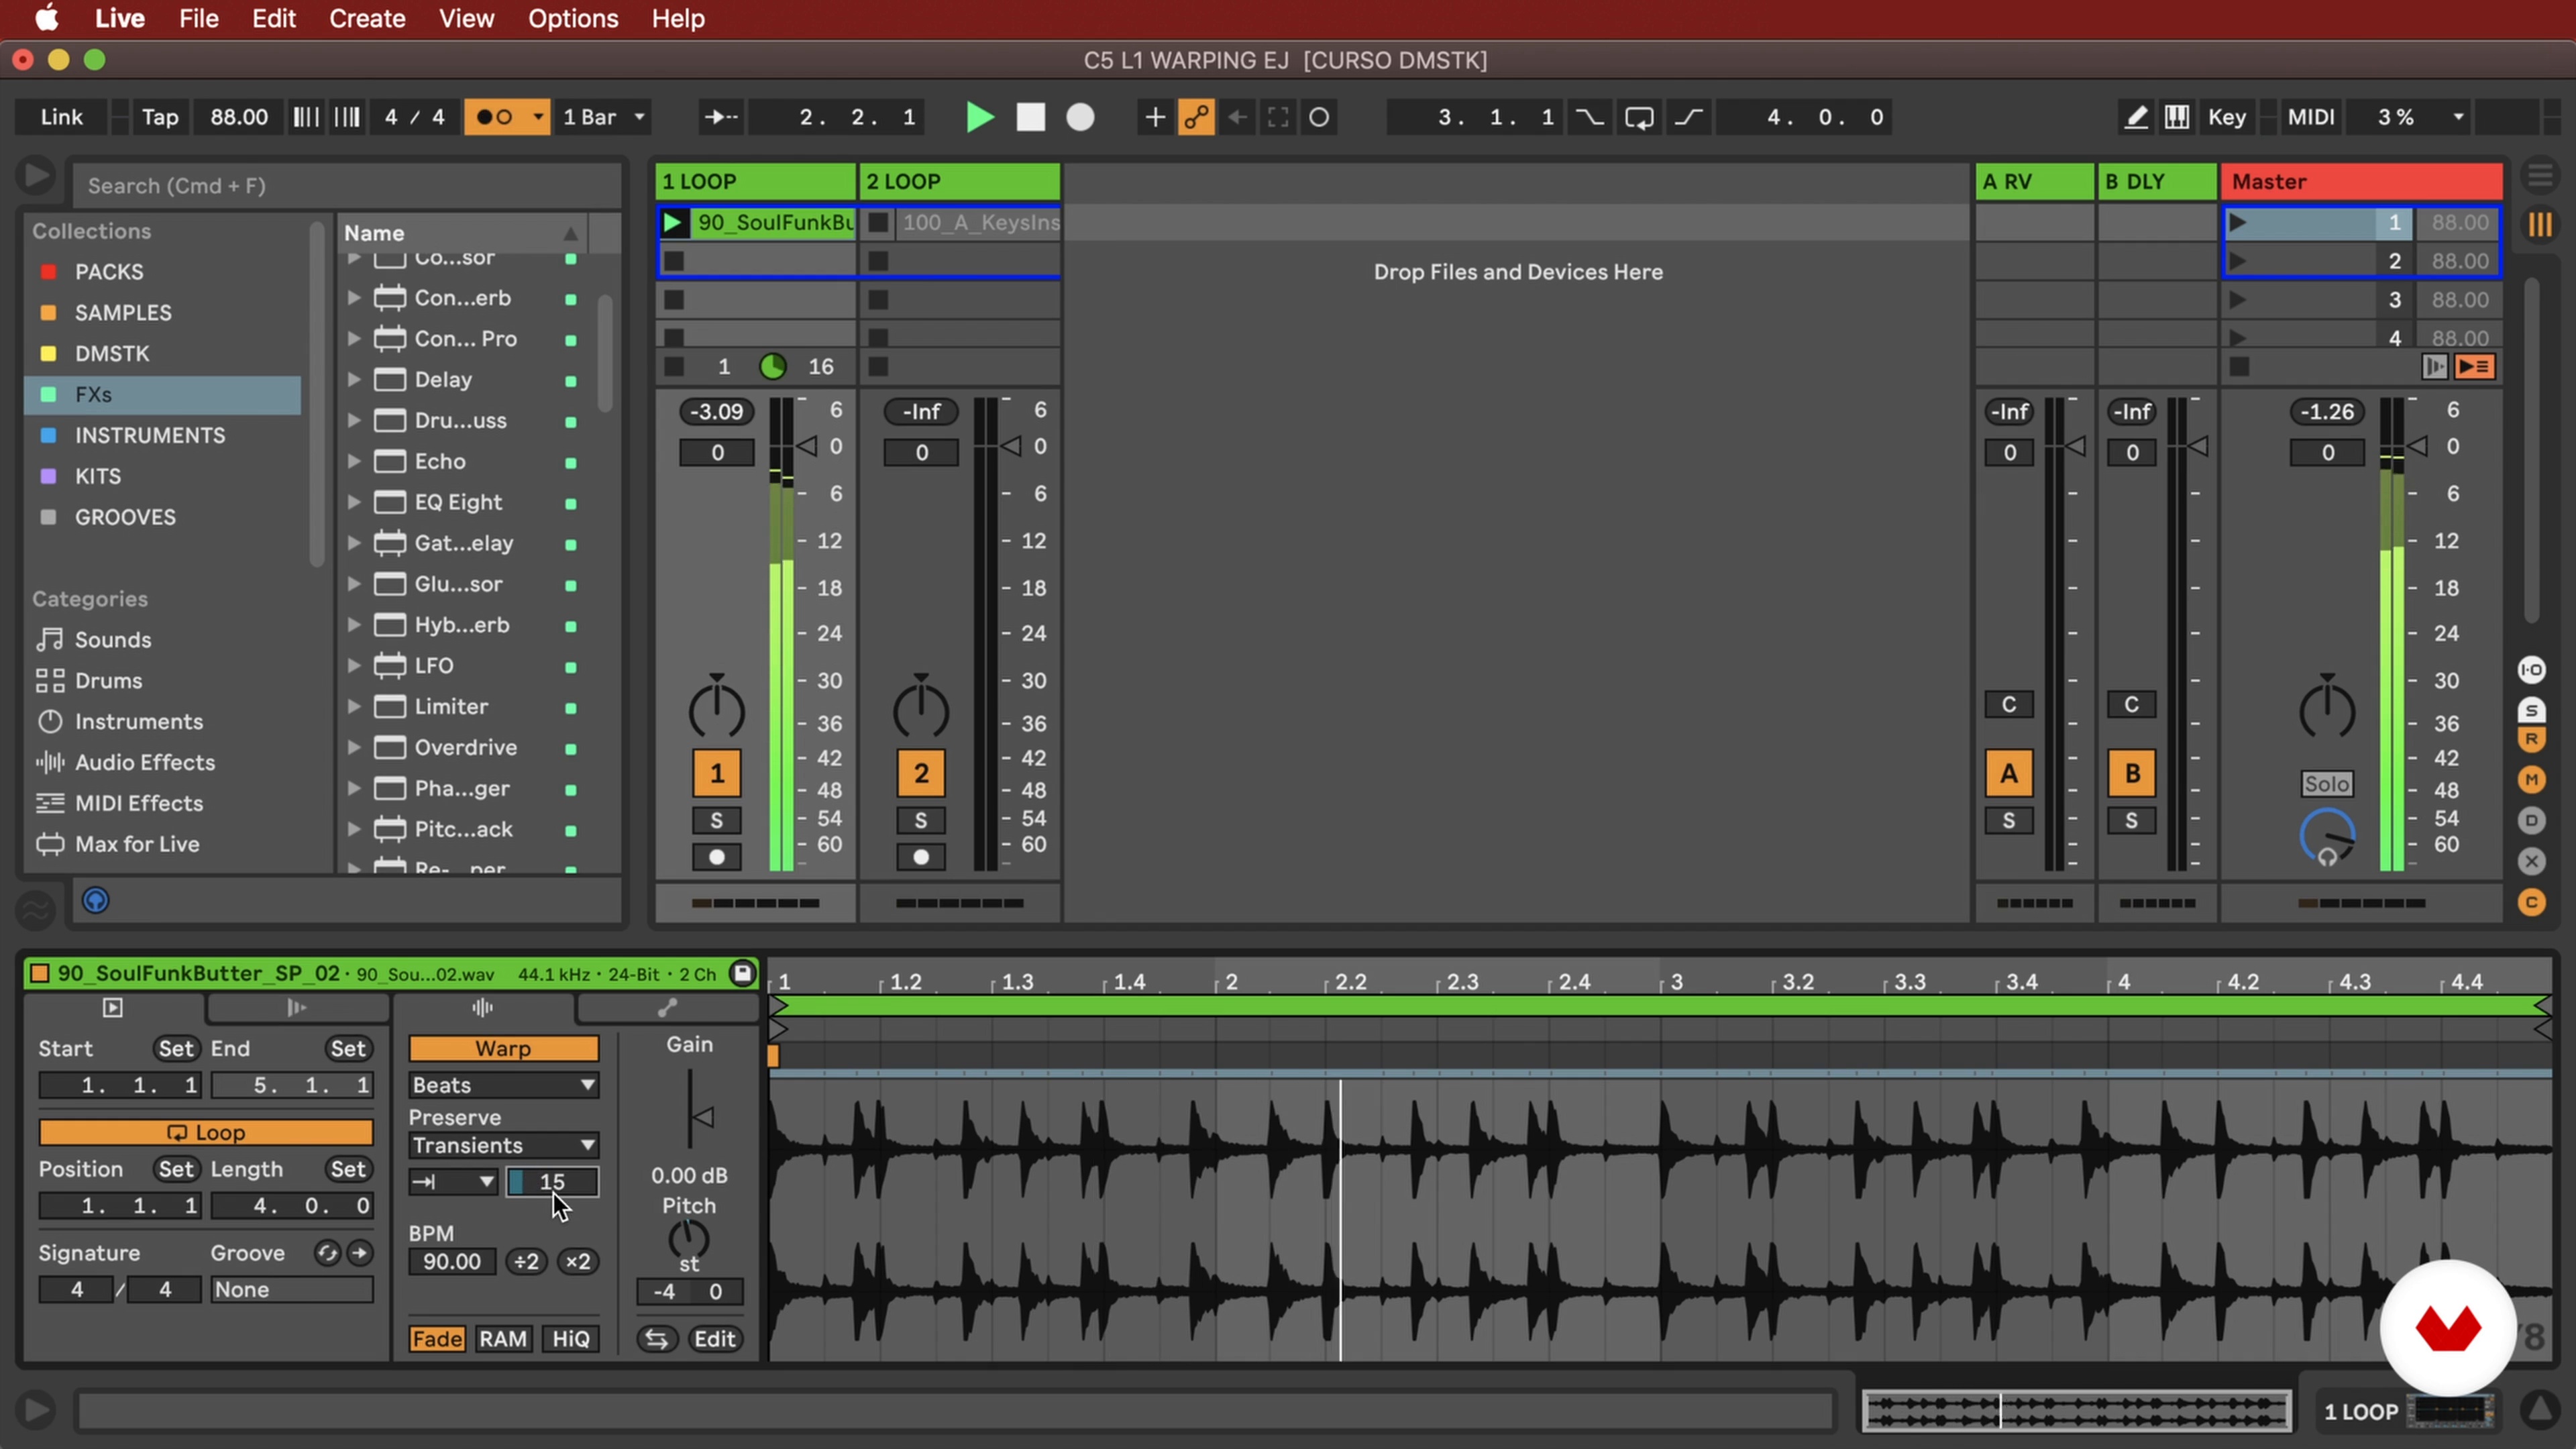Image resolution: width=2576 pixels, height=1449 pixels.
Task: Select the Audio Effects category
Action: tap(145, 763)
